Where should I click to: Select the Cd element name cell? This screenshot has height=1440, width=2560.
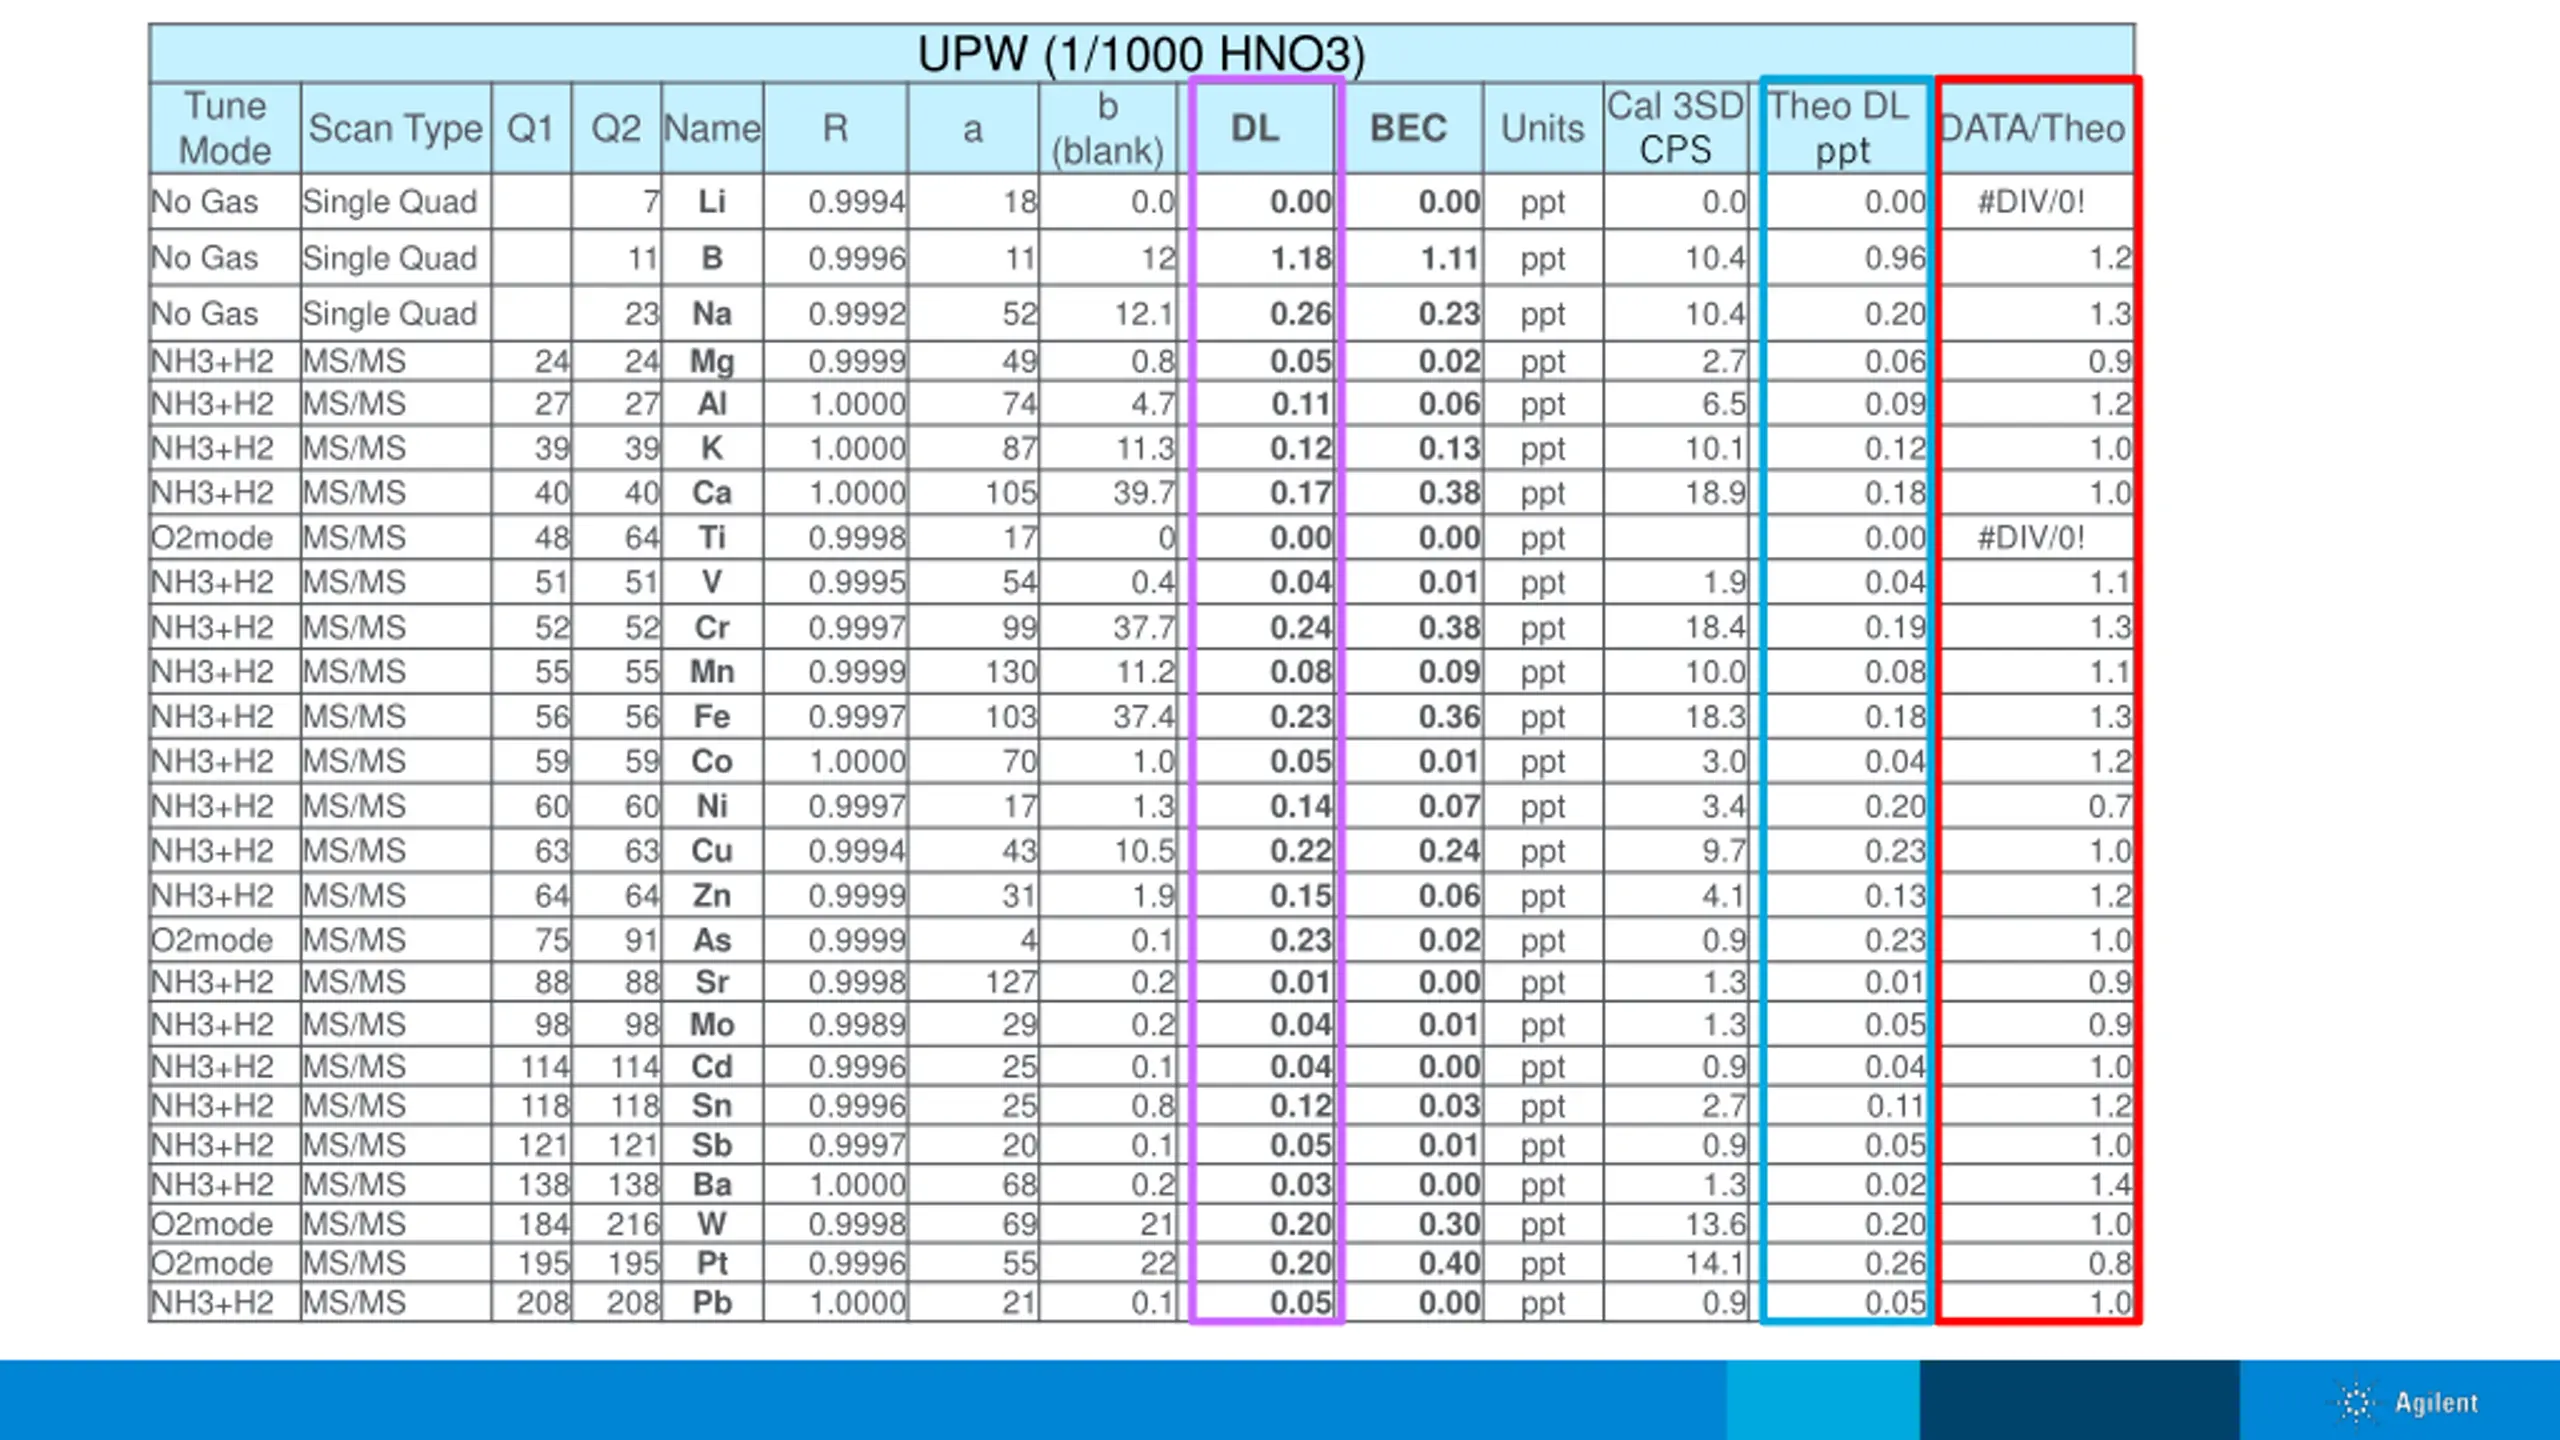click(712, 1066)
